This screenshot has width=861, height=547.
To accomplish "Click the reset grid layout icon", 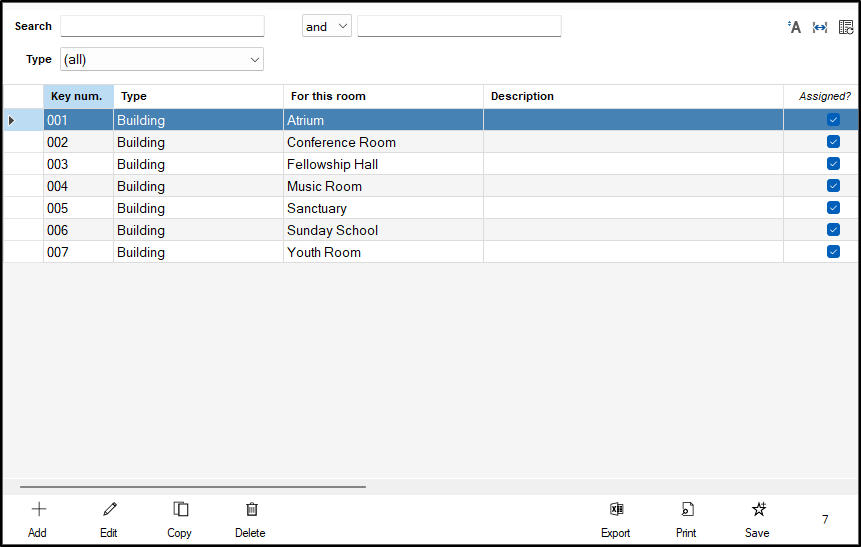I will point(846,27).
